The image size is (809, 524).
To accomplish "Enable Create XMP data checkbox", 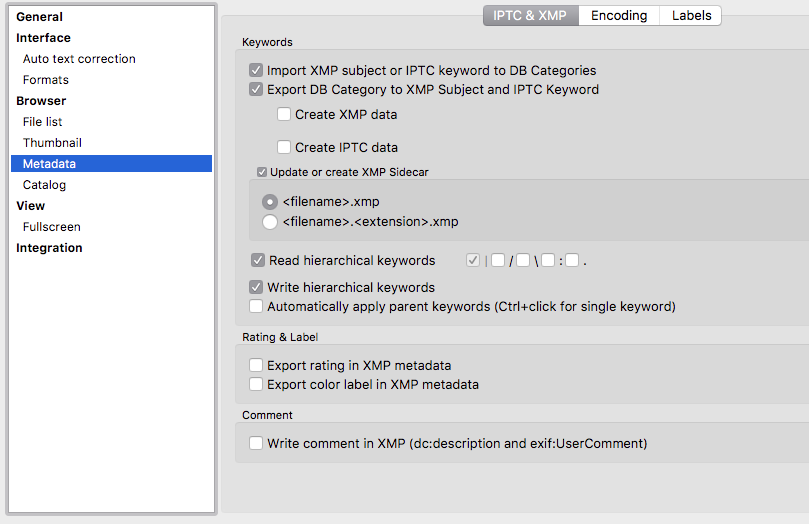I will (x=285, y=114).
